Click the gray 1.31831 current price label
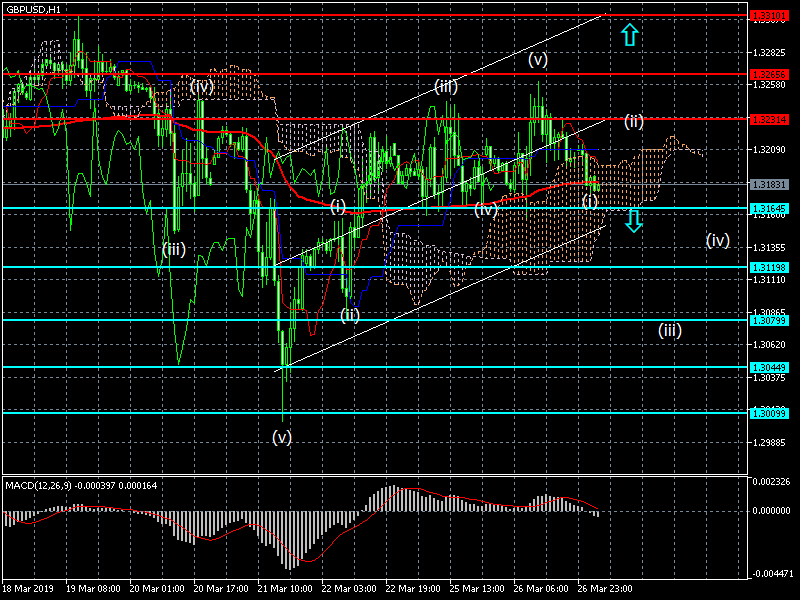 [x=769, y=184]
